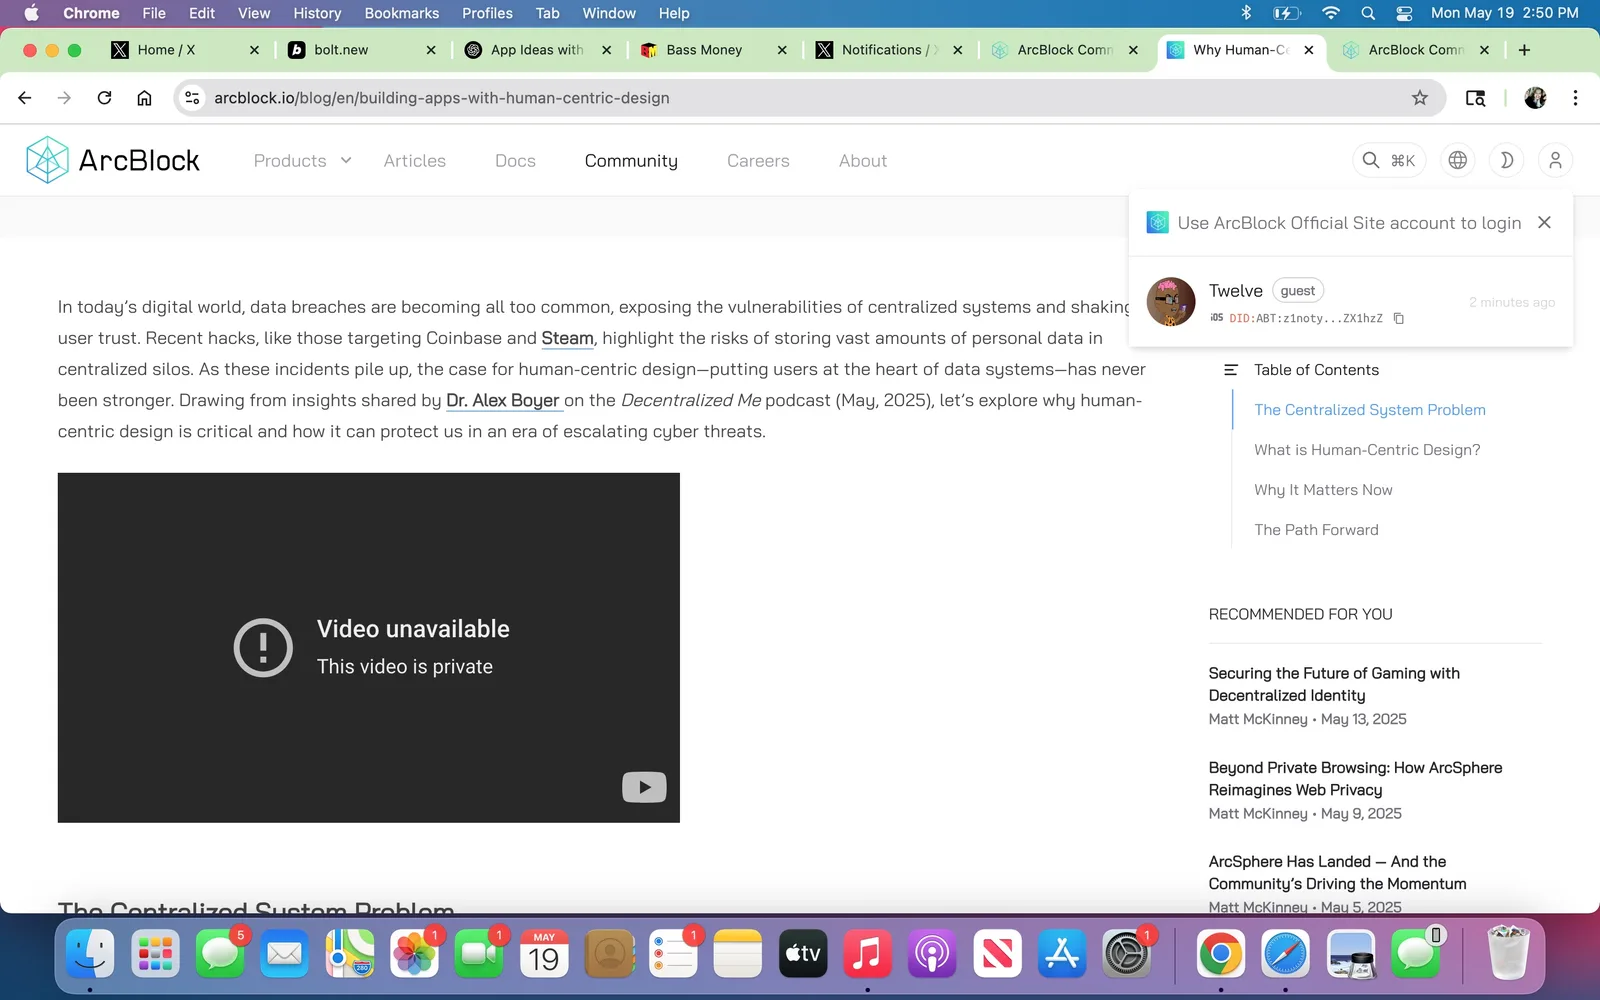
Task: Open the About navigation link
Action: [x=863, y=161]
